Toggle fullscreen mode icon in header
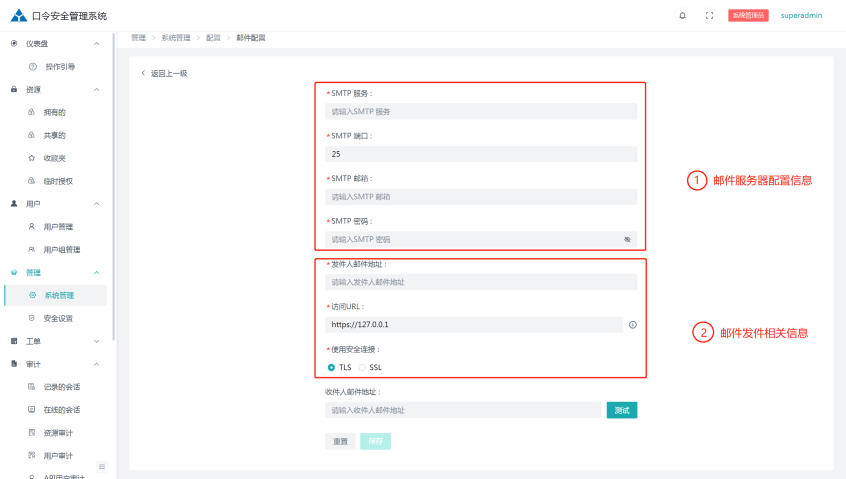This screenshot has width=846, height=479. [x=709, y=16]
